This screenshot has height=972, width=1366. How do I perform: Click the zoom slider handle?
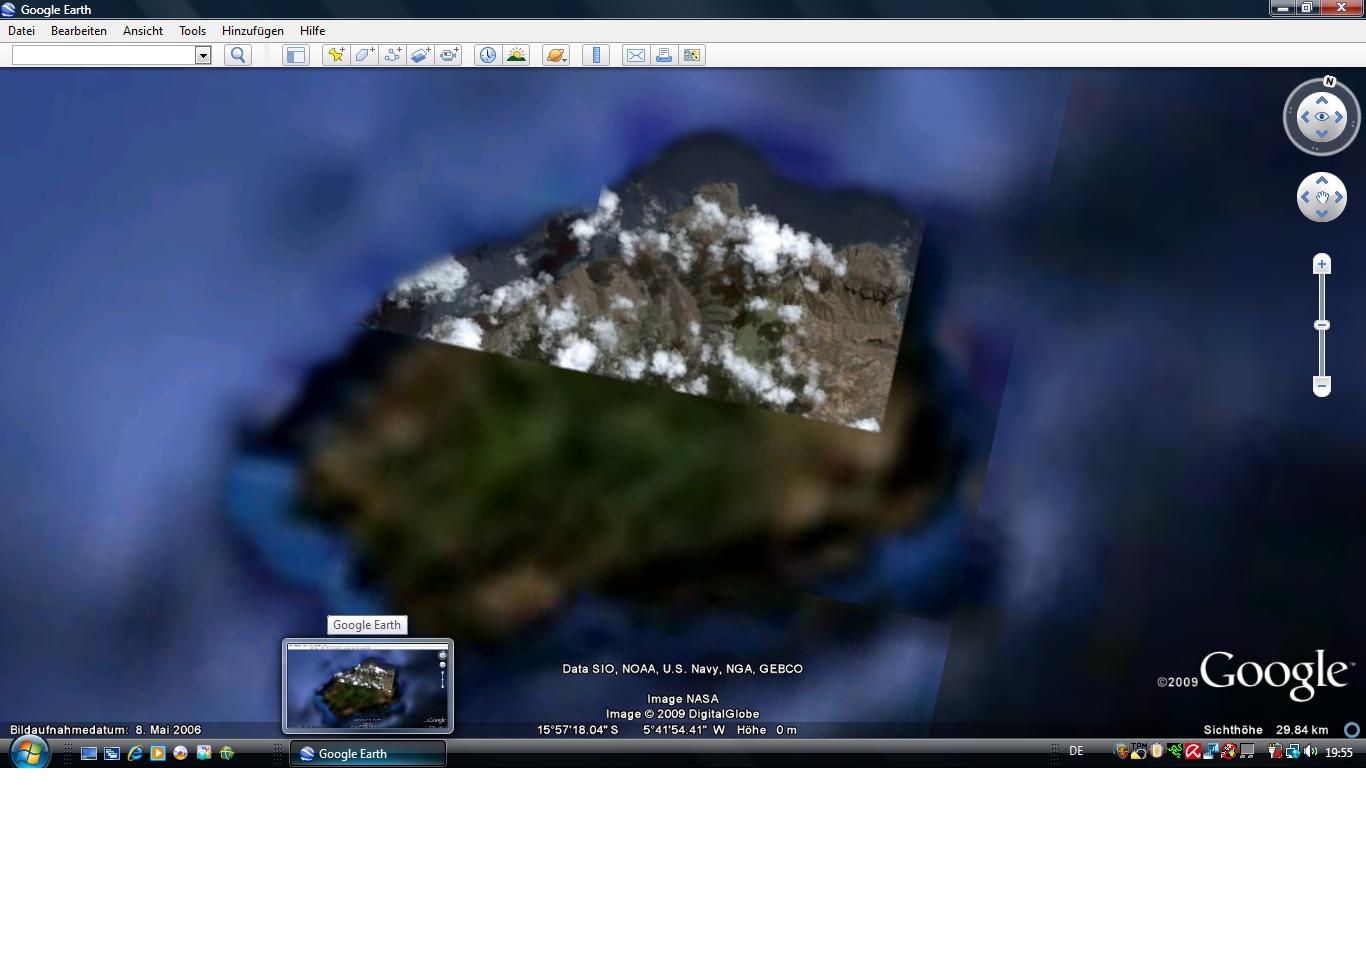(x=1322, y=325)
